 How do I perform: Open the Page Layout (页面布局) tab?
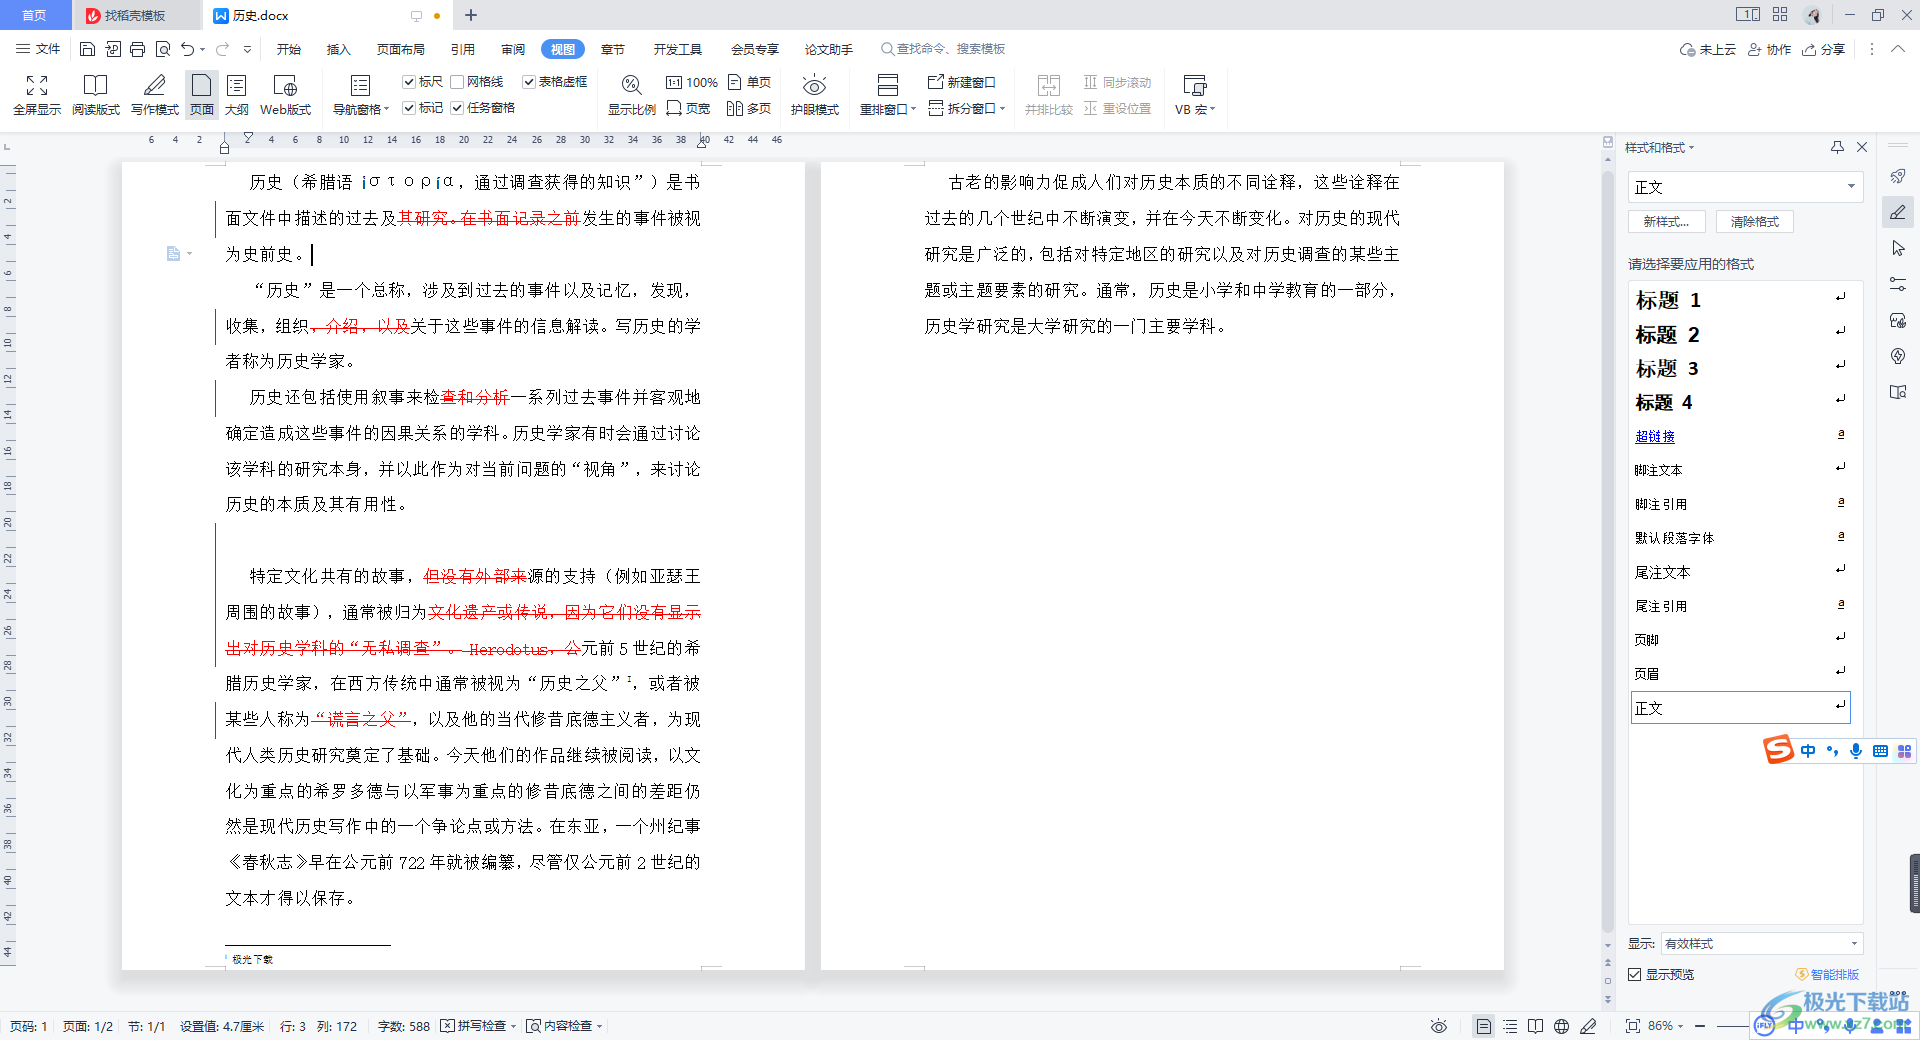(401, 49)
